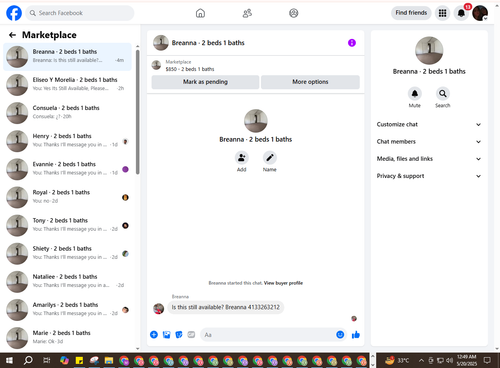Open the Friends icon in top navigation
The image size is (500, 368).
pyautogui.click(x=247, y=13)
